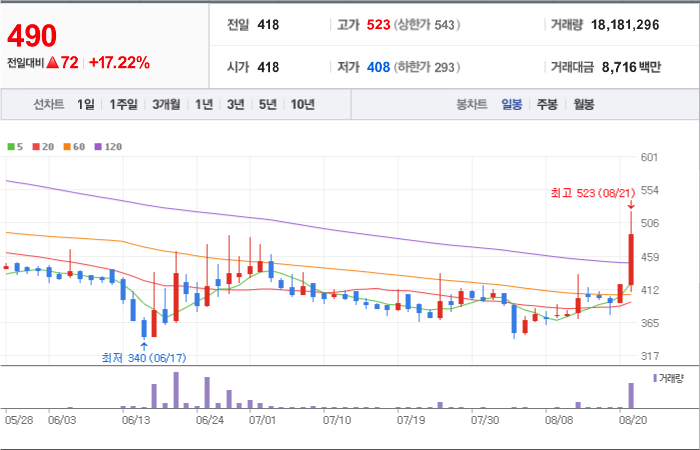Viewport: 700px width, 450px height.
Task: Click the purple 120-day moving average legend
Action: click(108, 147)
